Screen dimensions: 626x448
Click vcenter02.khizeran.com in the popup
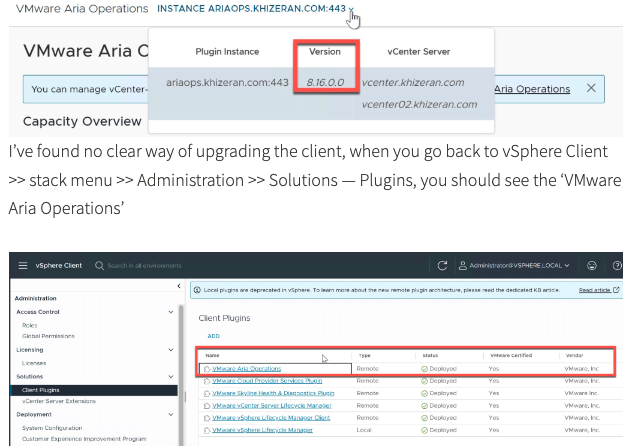point(419,105)
